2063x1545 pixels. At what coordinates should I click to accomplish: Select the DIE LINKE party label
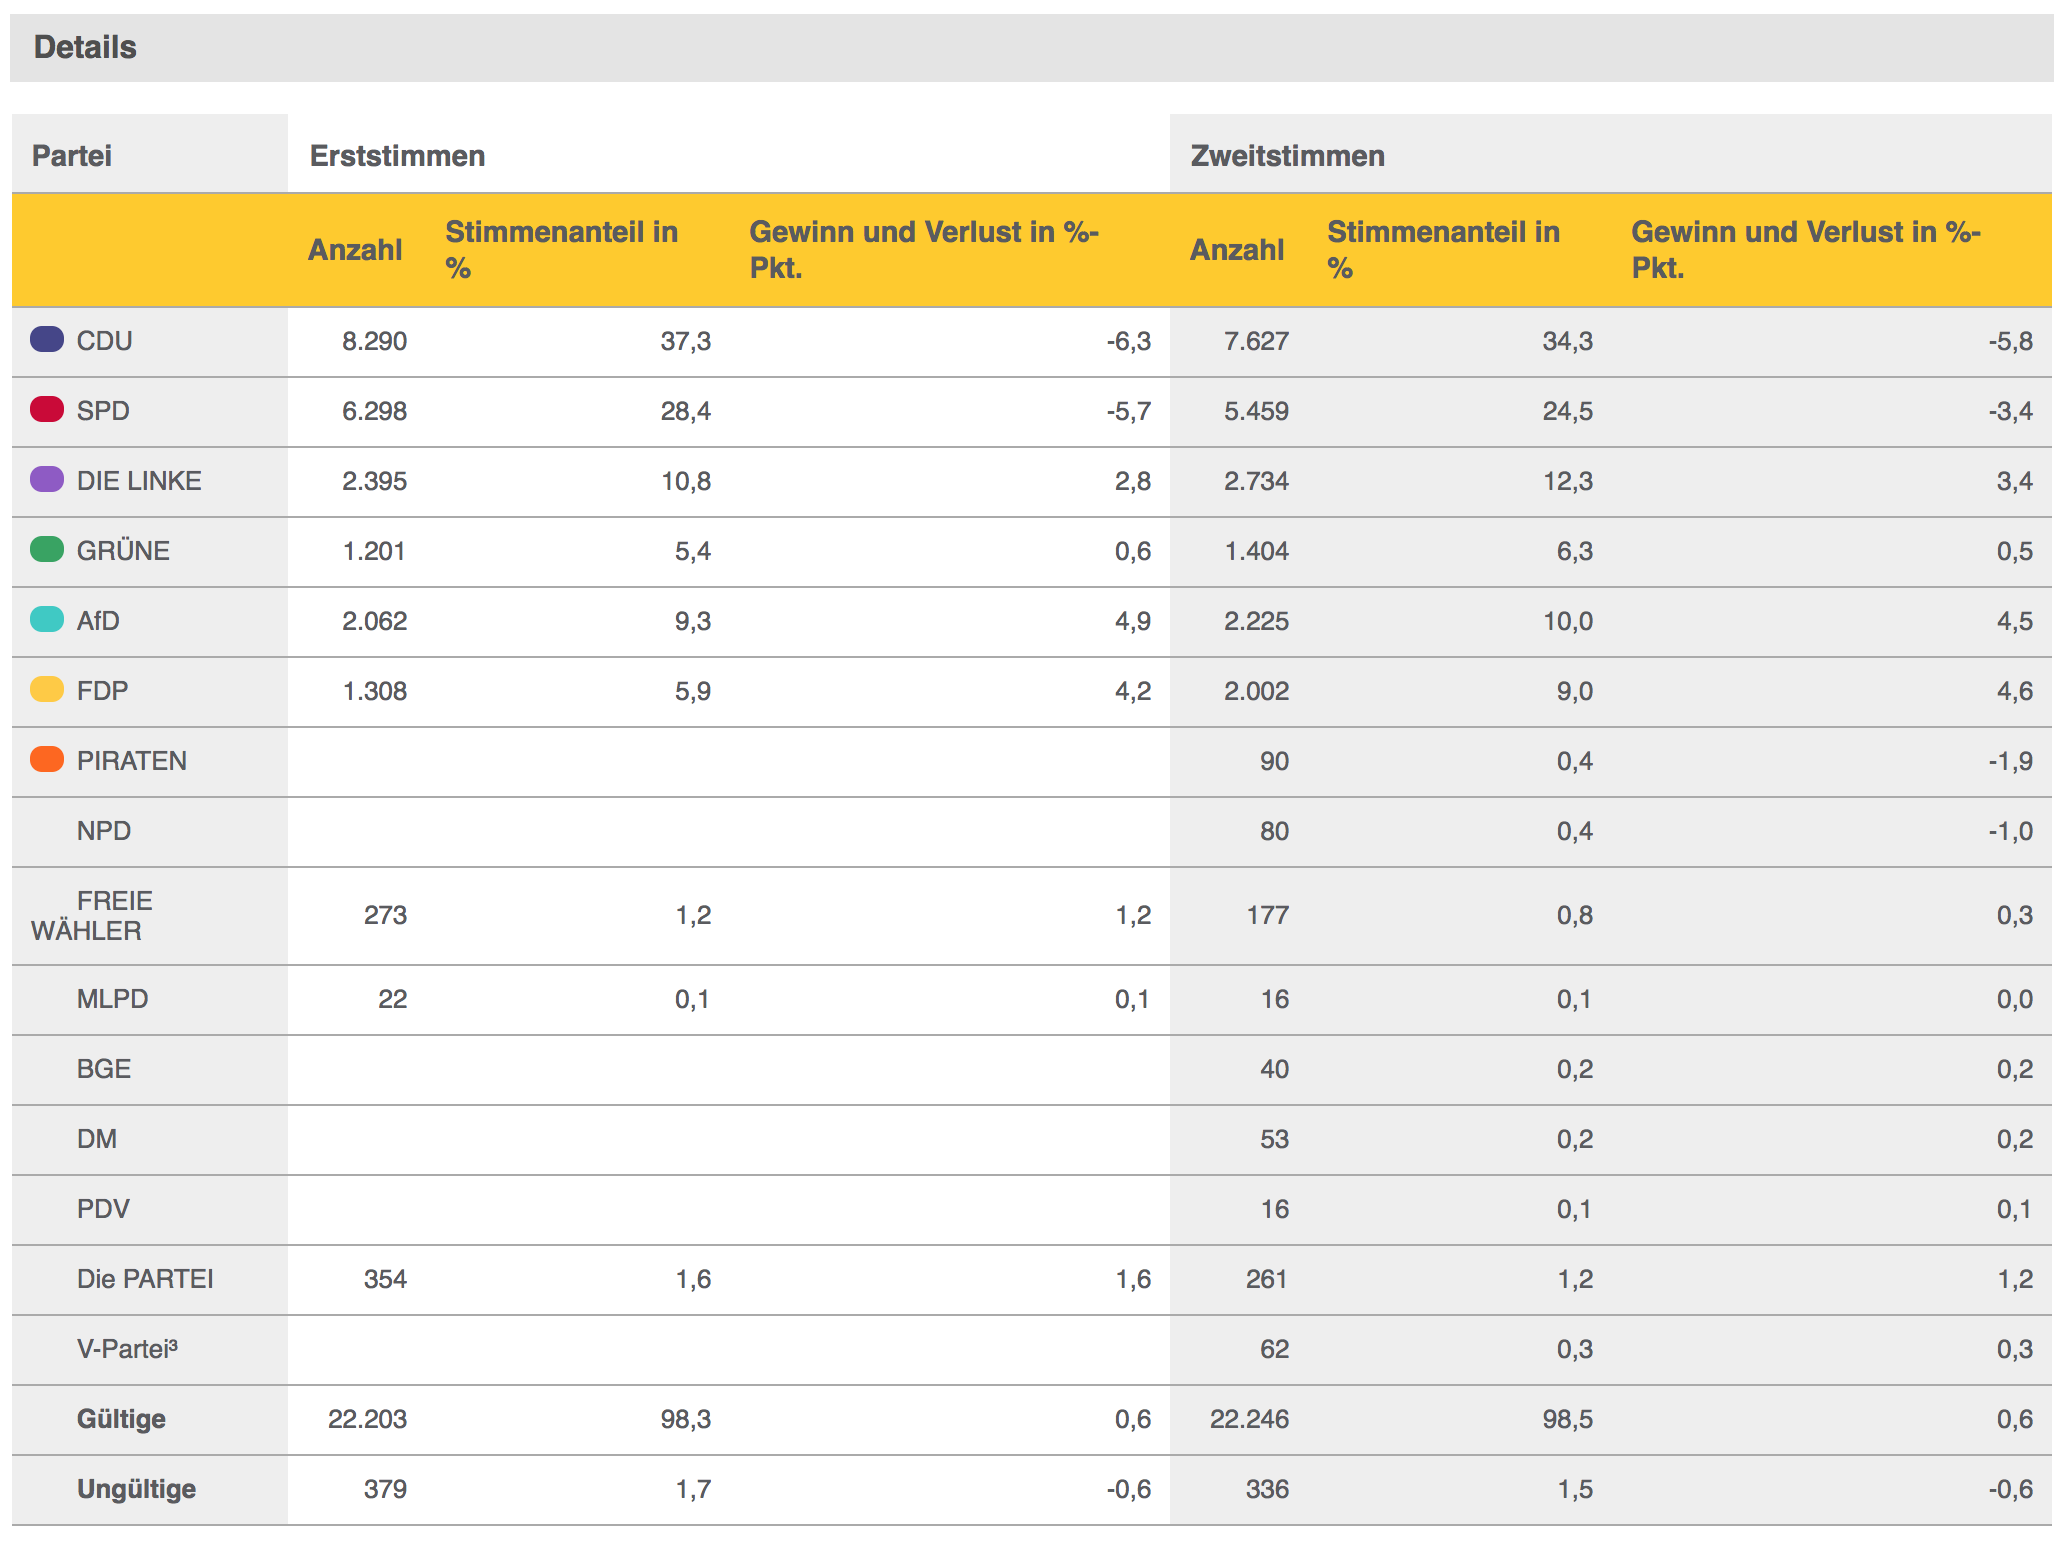(139, 481)
